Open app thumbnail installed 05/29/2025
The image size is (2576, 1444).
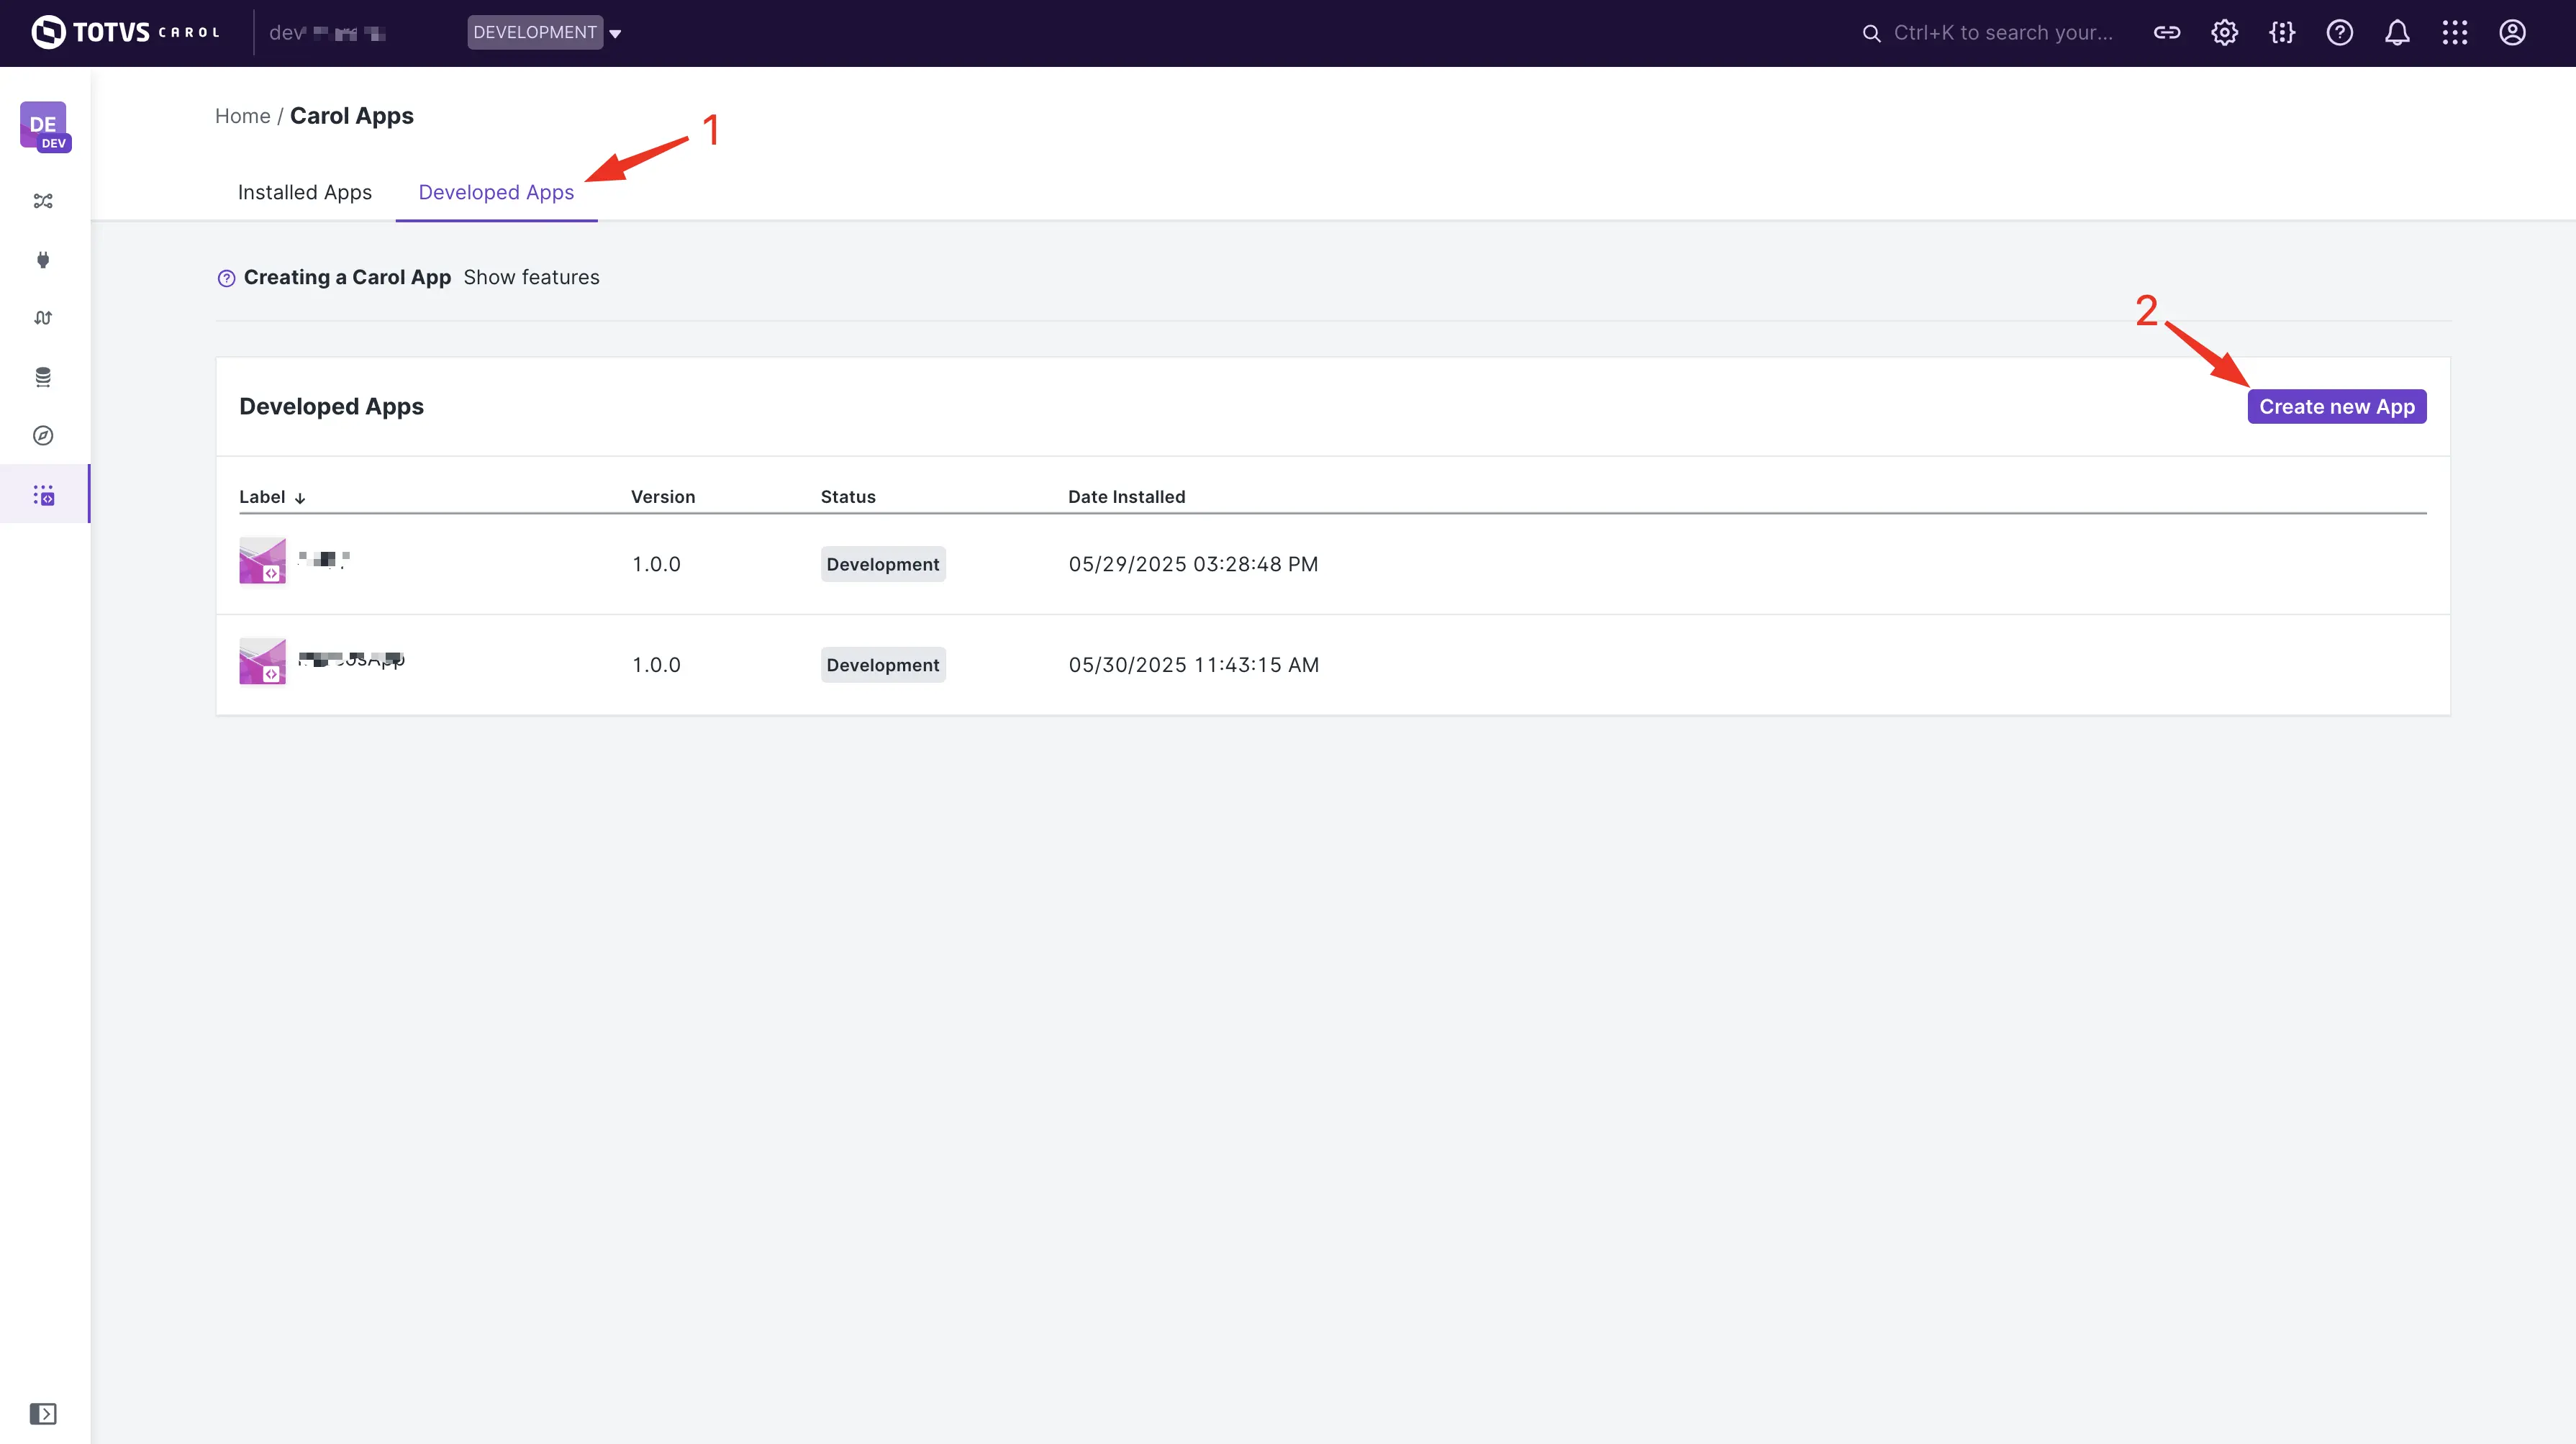tap(262, 561)
